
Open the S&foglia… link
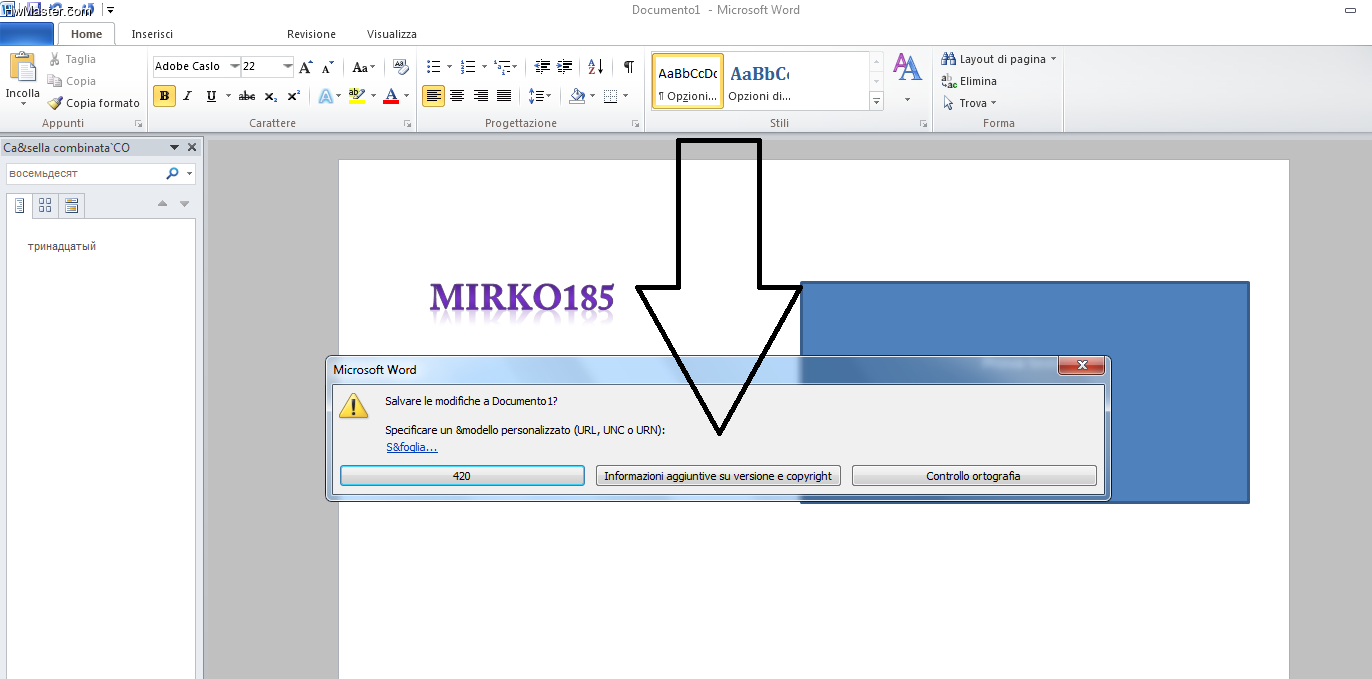[412, 447]
